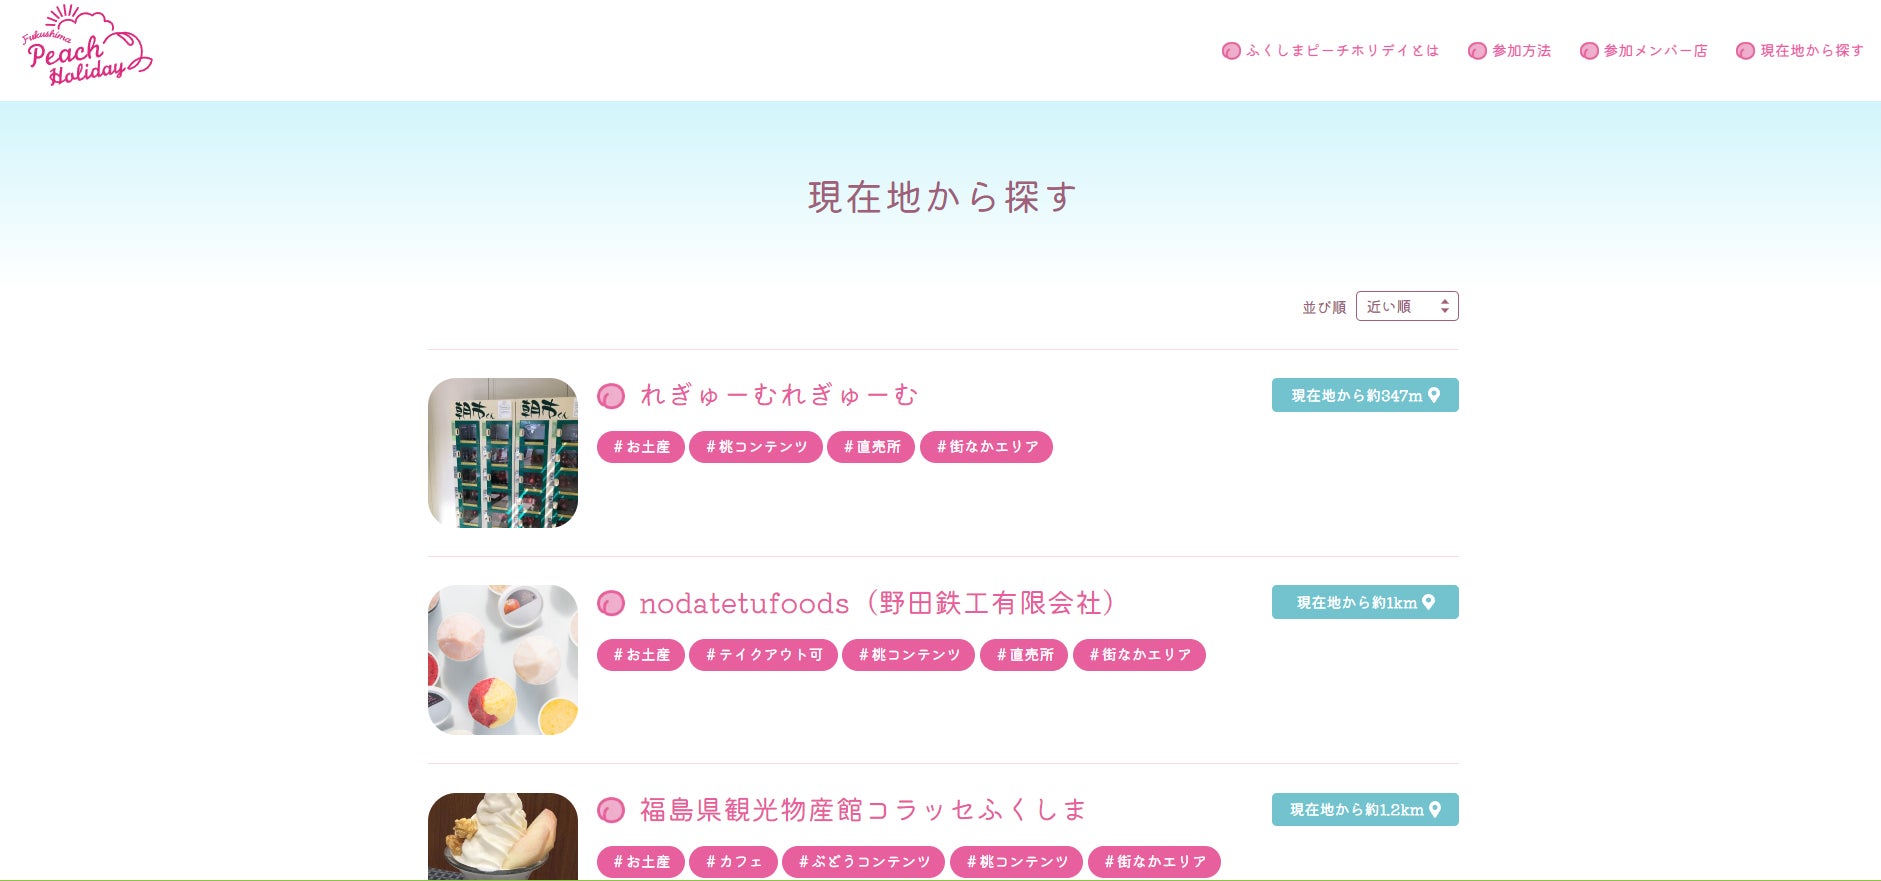Image resolution: width=1881 pixels, height=881 pixels.
Task: Click the vending machine shop thumbnail
Action: pos(503,453)
